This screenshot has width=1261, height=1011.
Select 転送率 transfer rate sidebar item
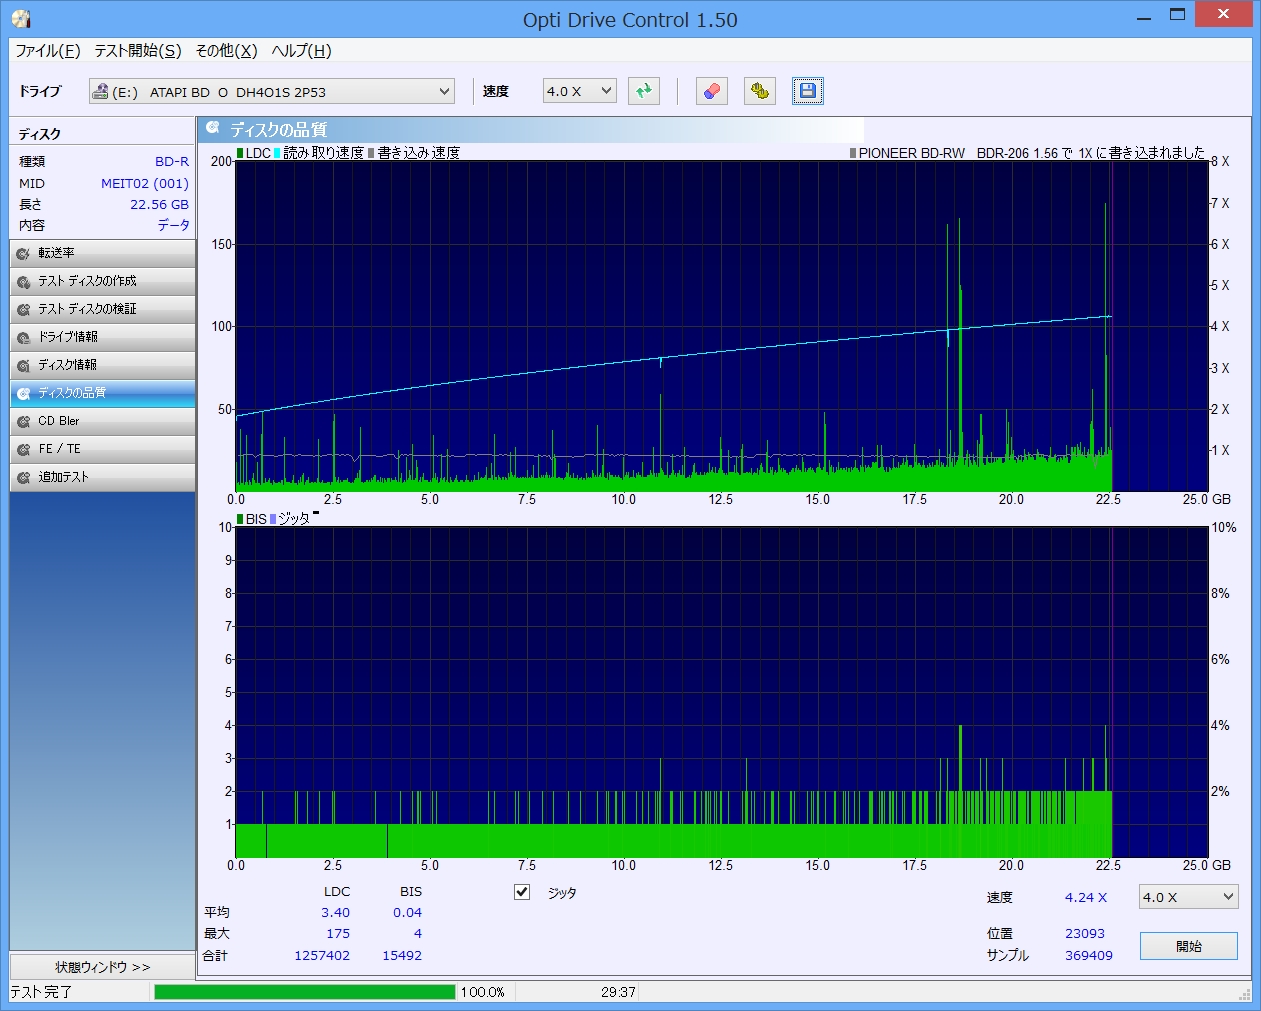coord(102,253)
